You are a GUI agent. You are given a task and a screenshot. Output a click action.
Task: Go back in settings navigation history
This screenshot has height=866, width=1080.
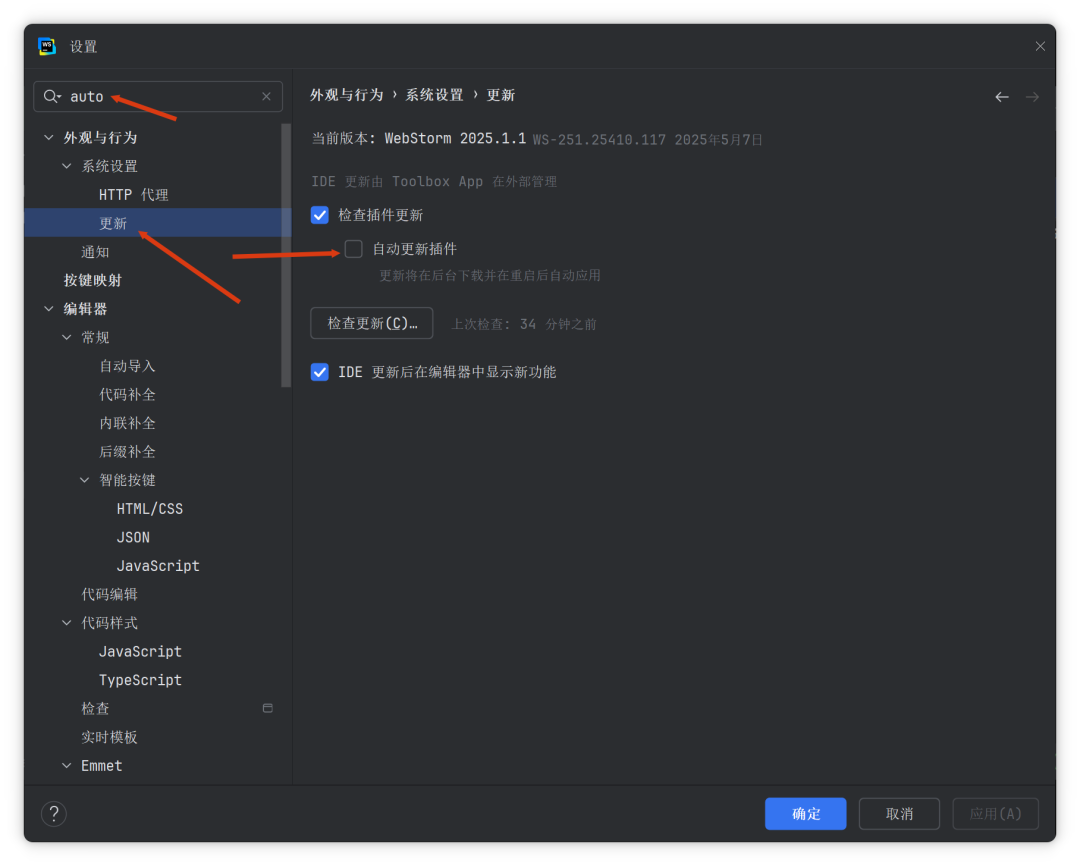[x=1001, y=97]
